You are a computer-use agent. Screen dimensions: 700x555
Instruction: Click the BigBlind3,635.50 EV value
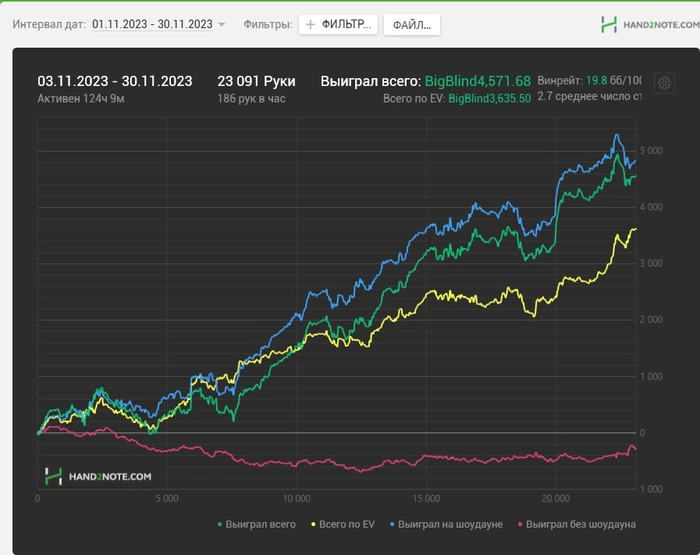point(490,99)
